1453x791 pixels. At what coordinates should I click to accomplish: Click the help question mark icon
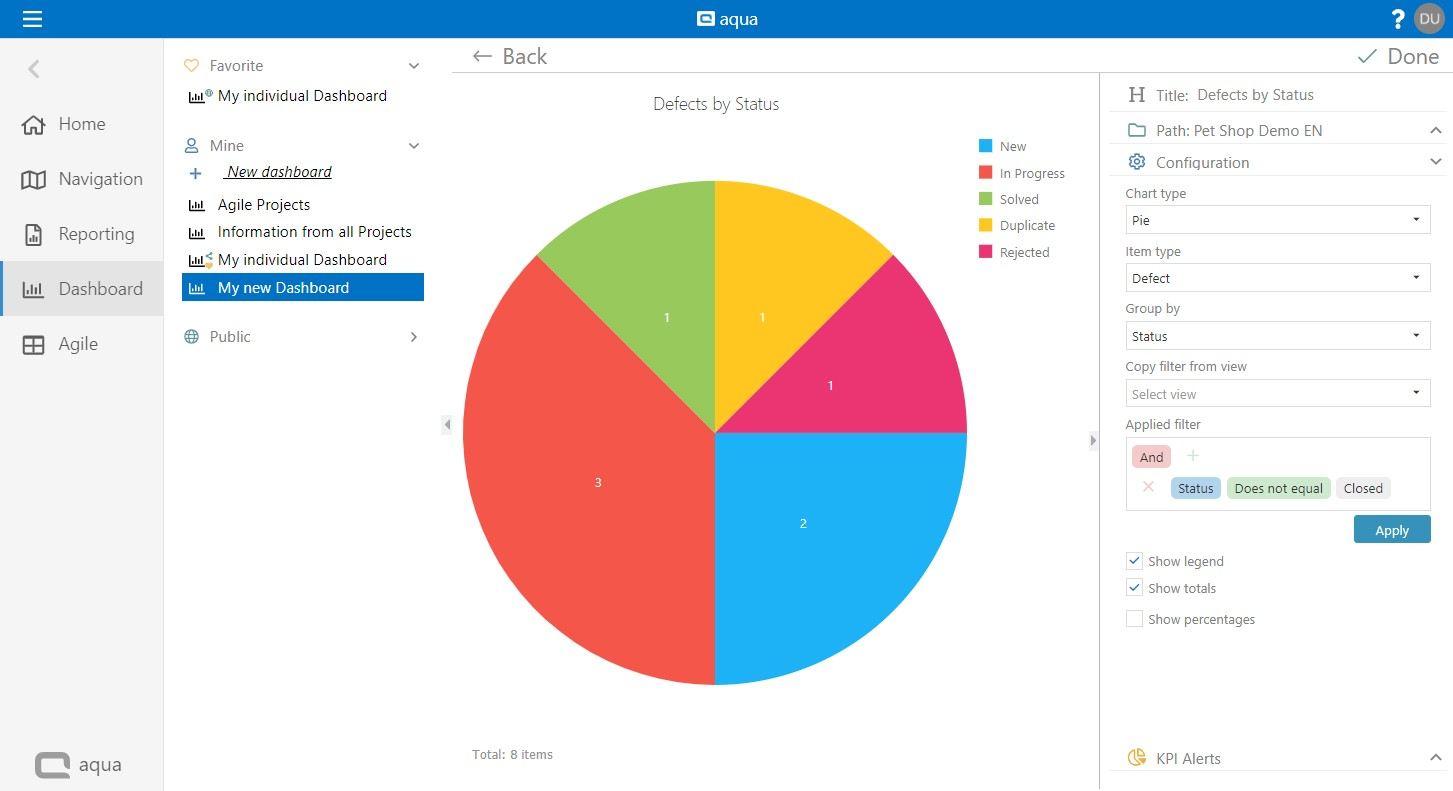click(x=1398, y=19)
